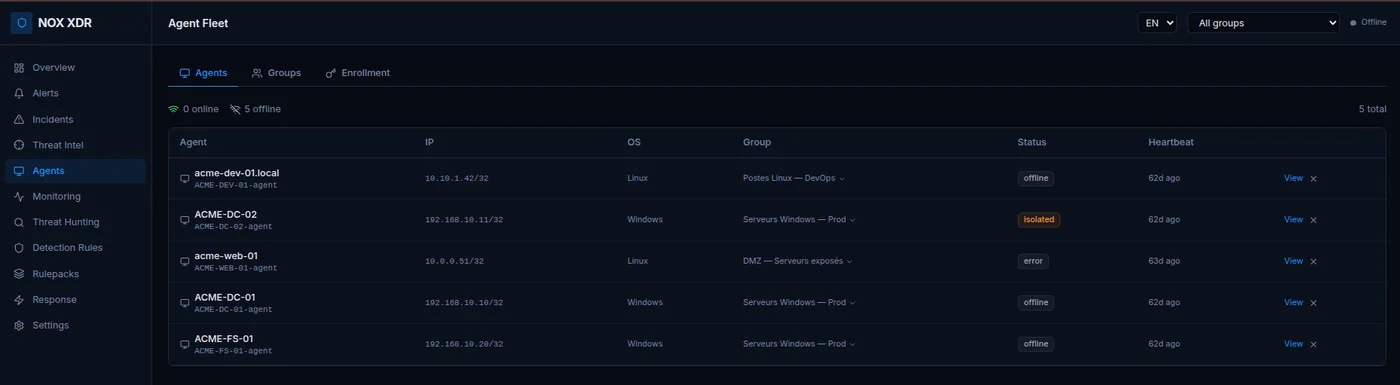Click monitor icon beside acme-web-01

tap(184, 262)
